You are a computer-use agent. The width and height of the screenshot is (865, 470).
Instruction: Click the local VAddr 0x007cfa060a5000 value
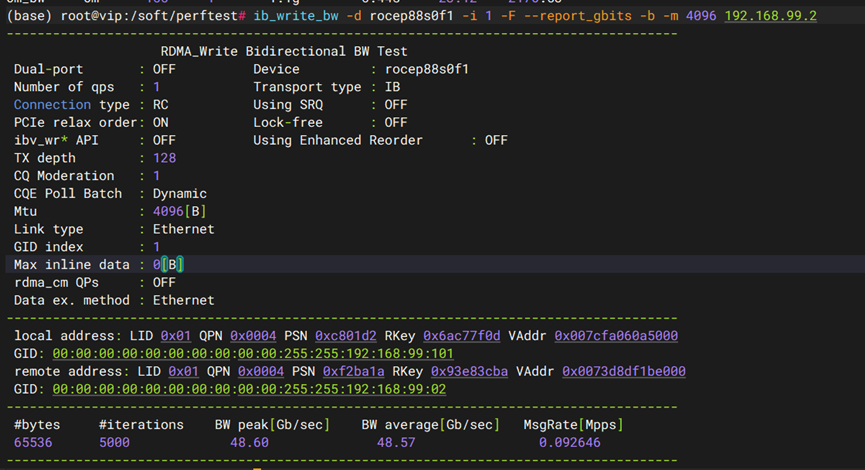click(616, 335)
